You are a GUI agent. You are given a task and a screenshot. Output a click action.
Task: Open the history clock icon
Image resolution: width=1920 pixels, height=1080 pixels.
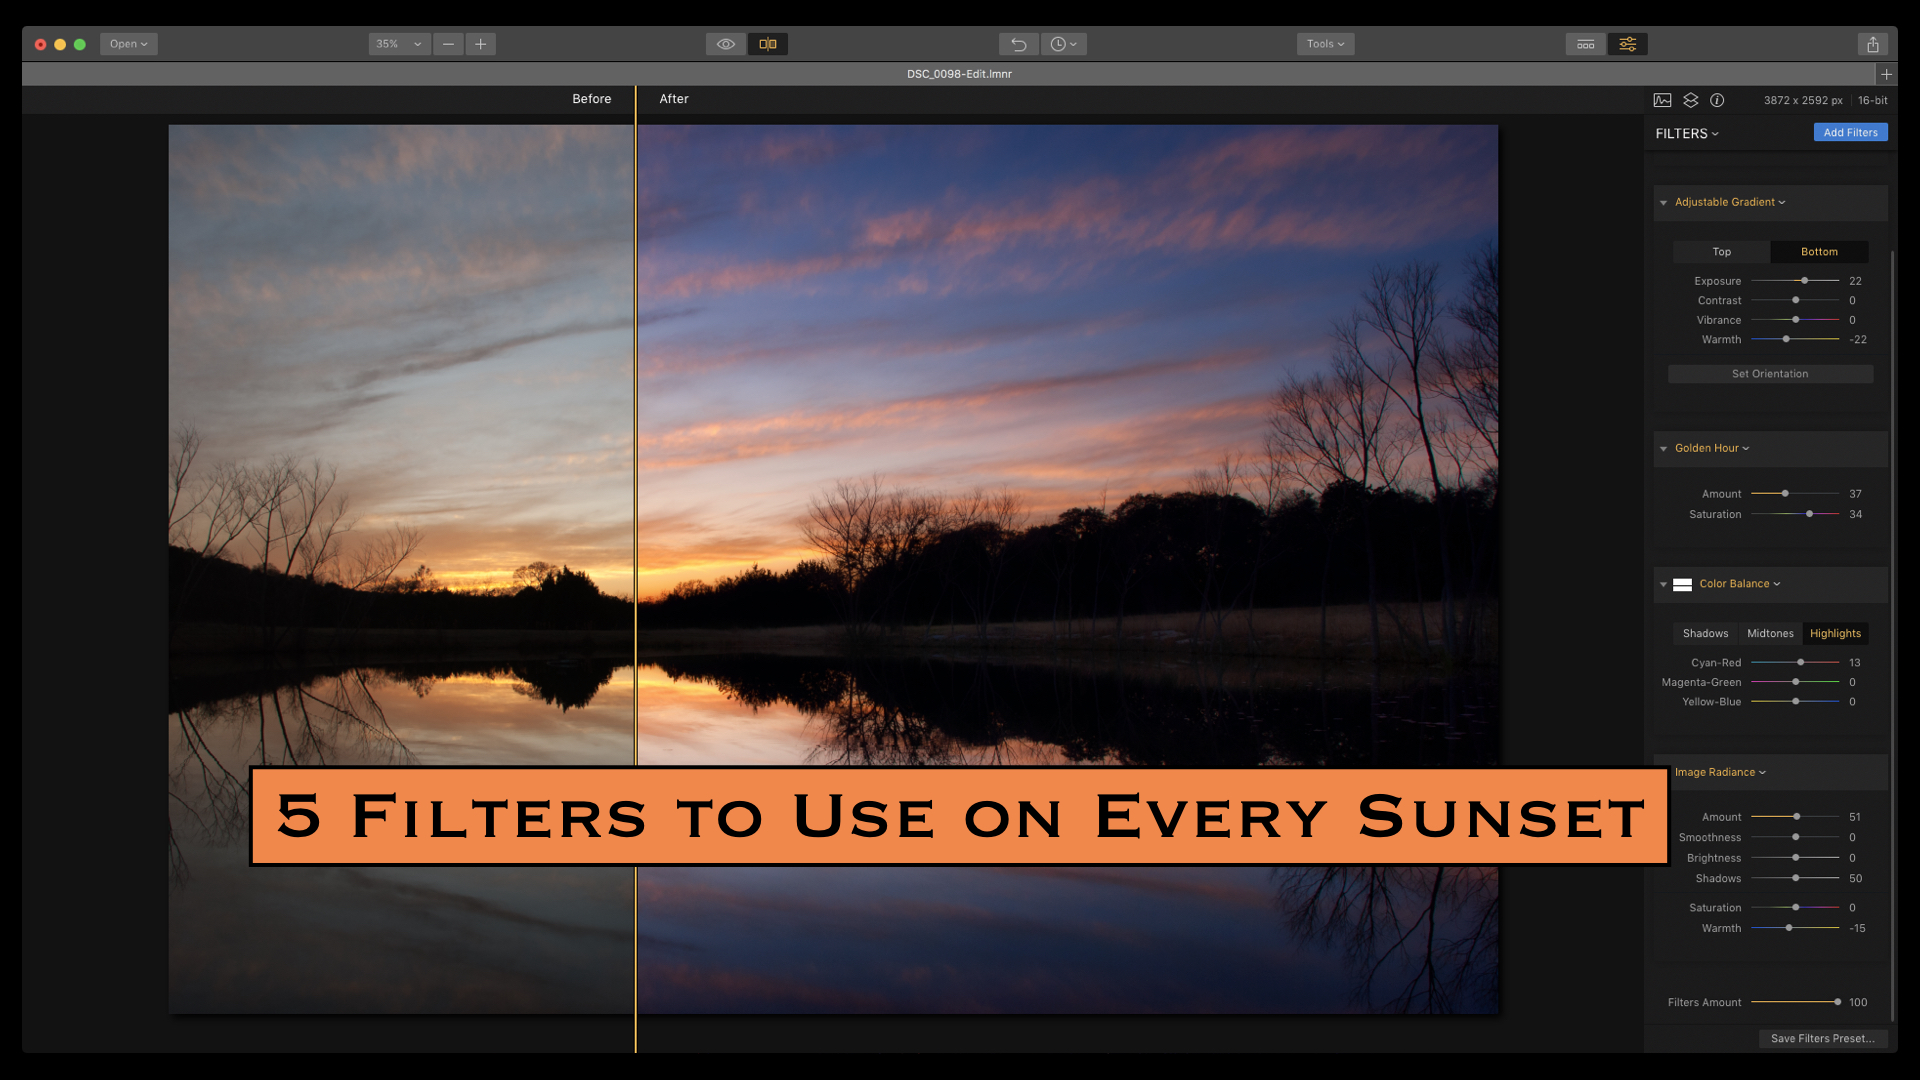point(1063,44)
